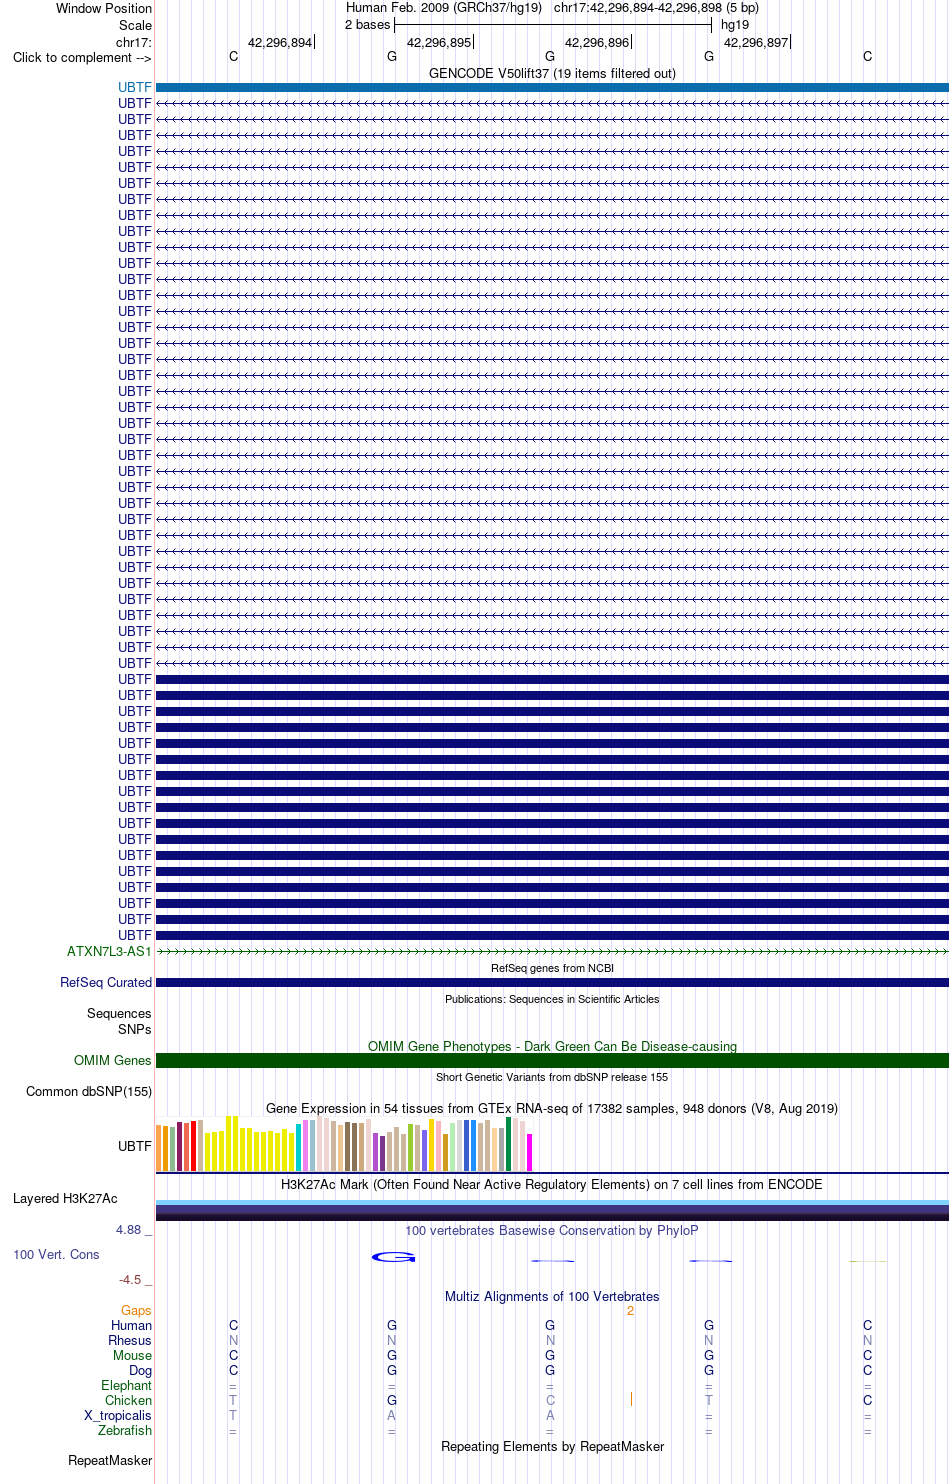Click the ATXN7L3-AS1 arrowed transcript line
This screenshot has height=1484, width=950.
coord(552,951)
